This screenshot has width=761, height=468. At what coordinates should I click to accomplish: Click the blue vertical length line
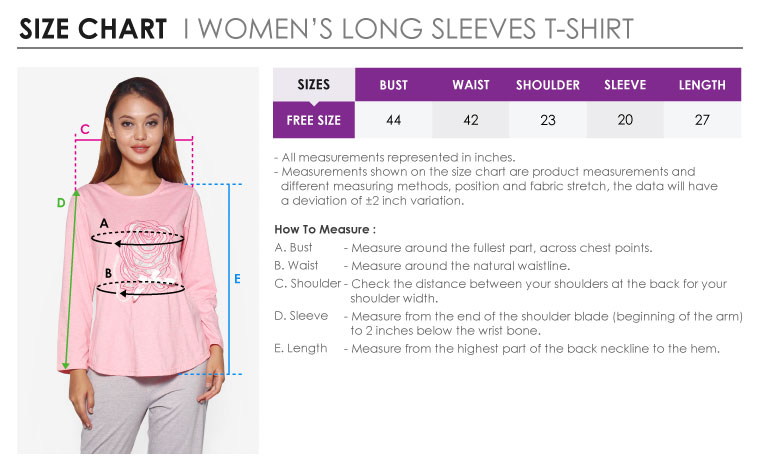[x=229, y=279]
